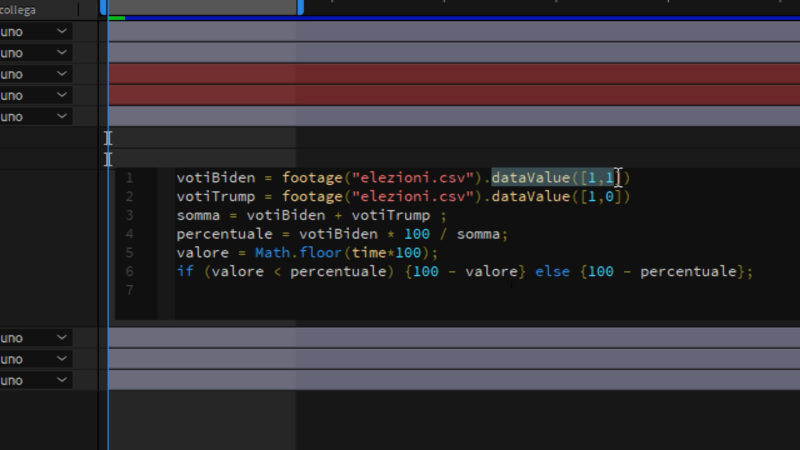Click the work area start handle
The image size is (800, 450).
tap(104, 7)
